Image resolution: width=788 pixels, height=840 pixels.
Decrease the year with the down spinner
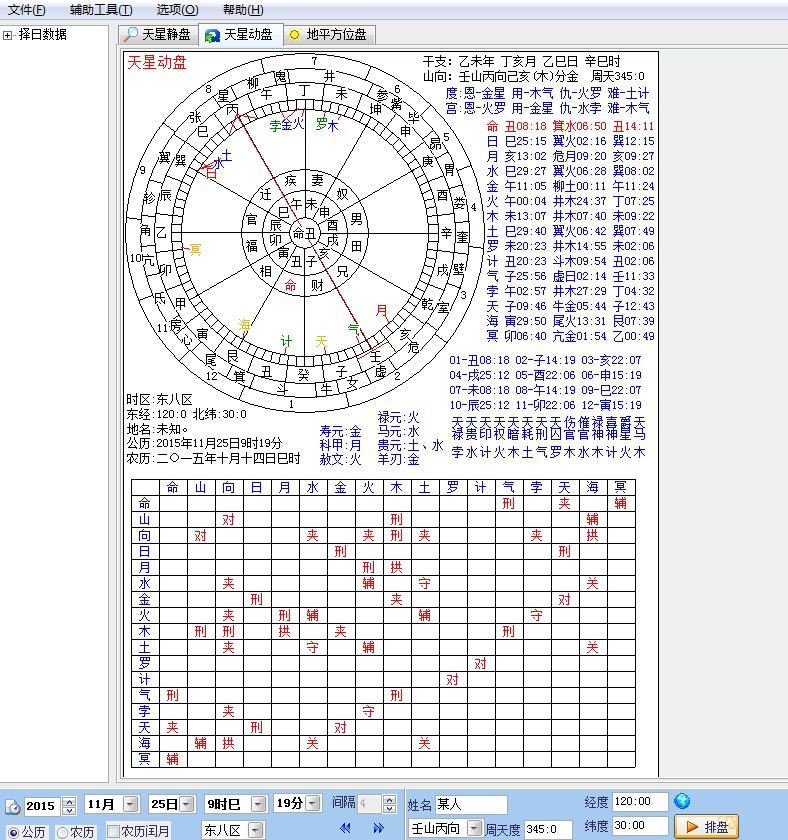coord(69,809)
